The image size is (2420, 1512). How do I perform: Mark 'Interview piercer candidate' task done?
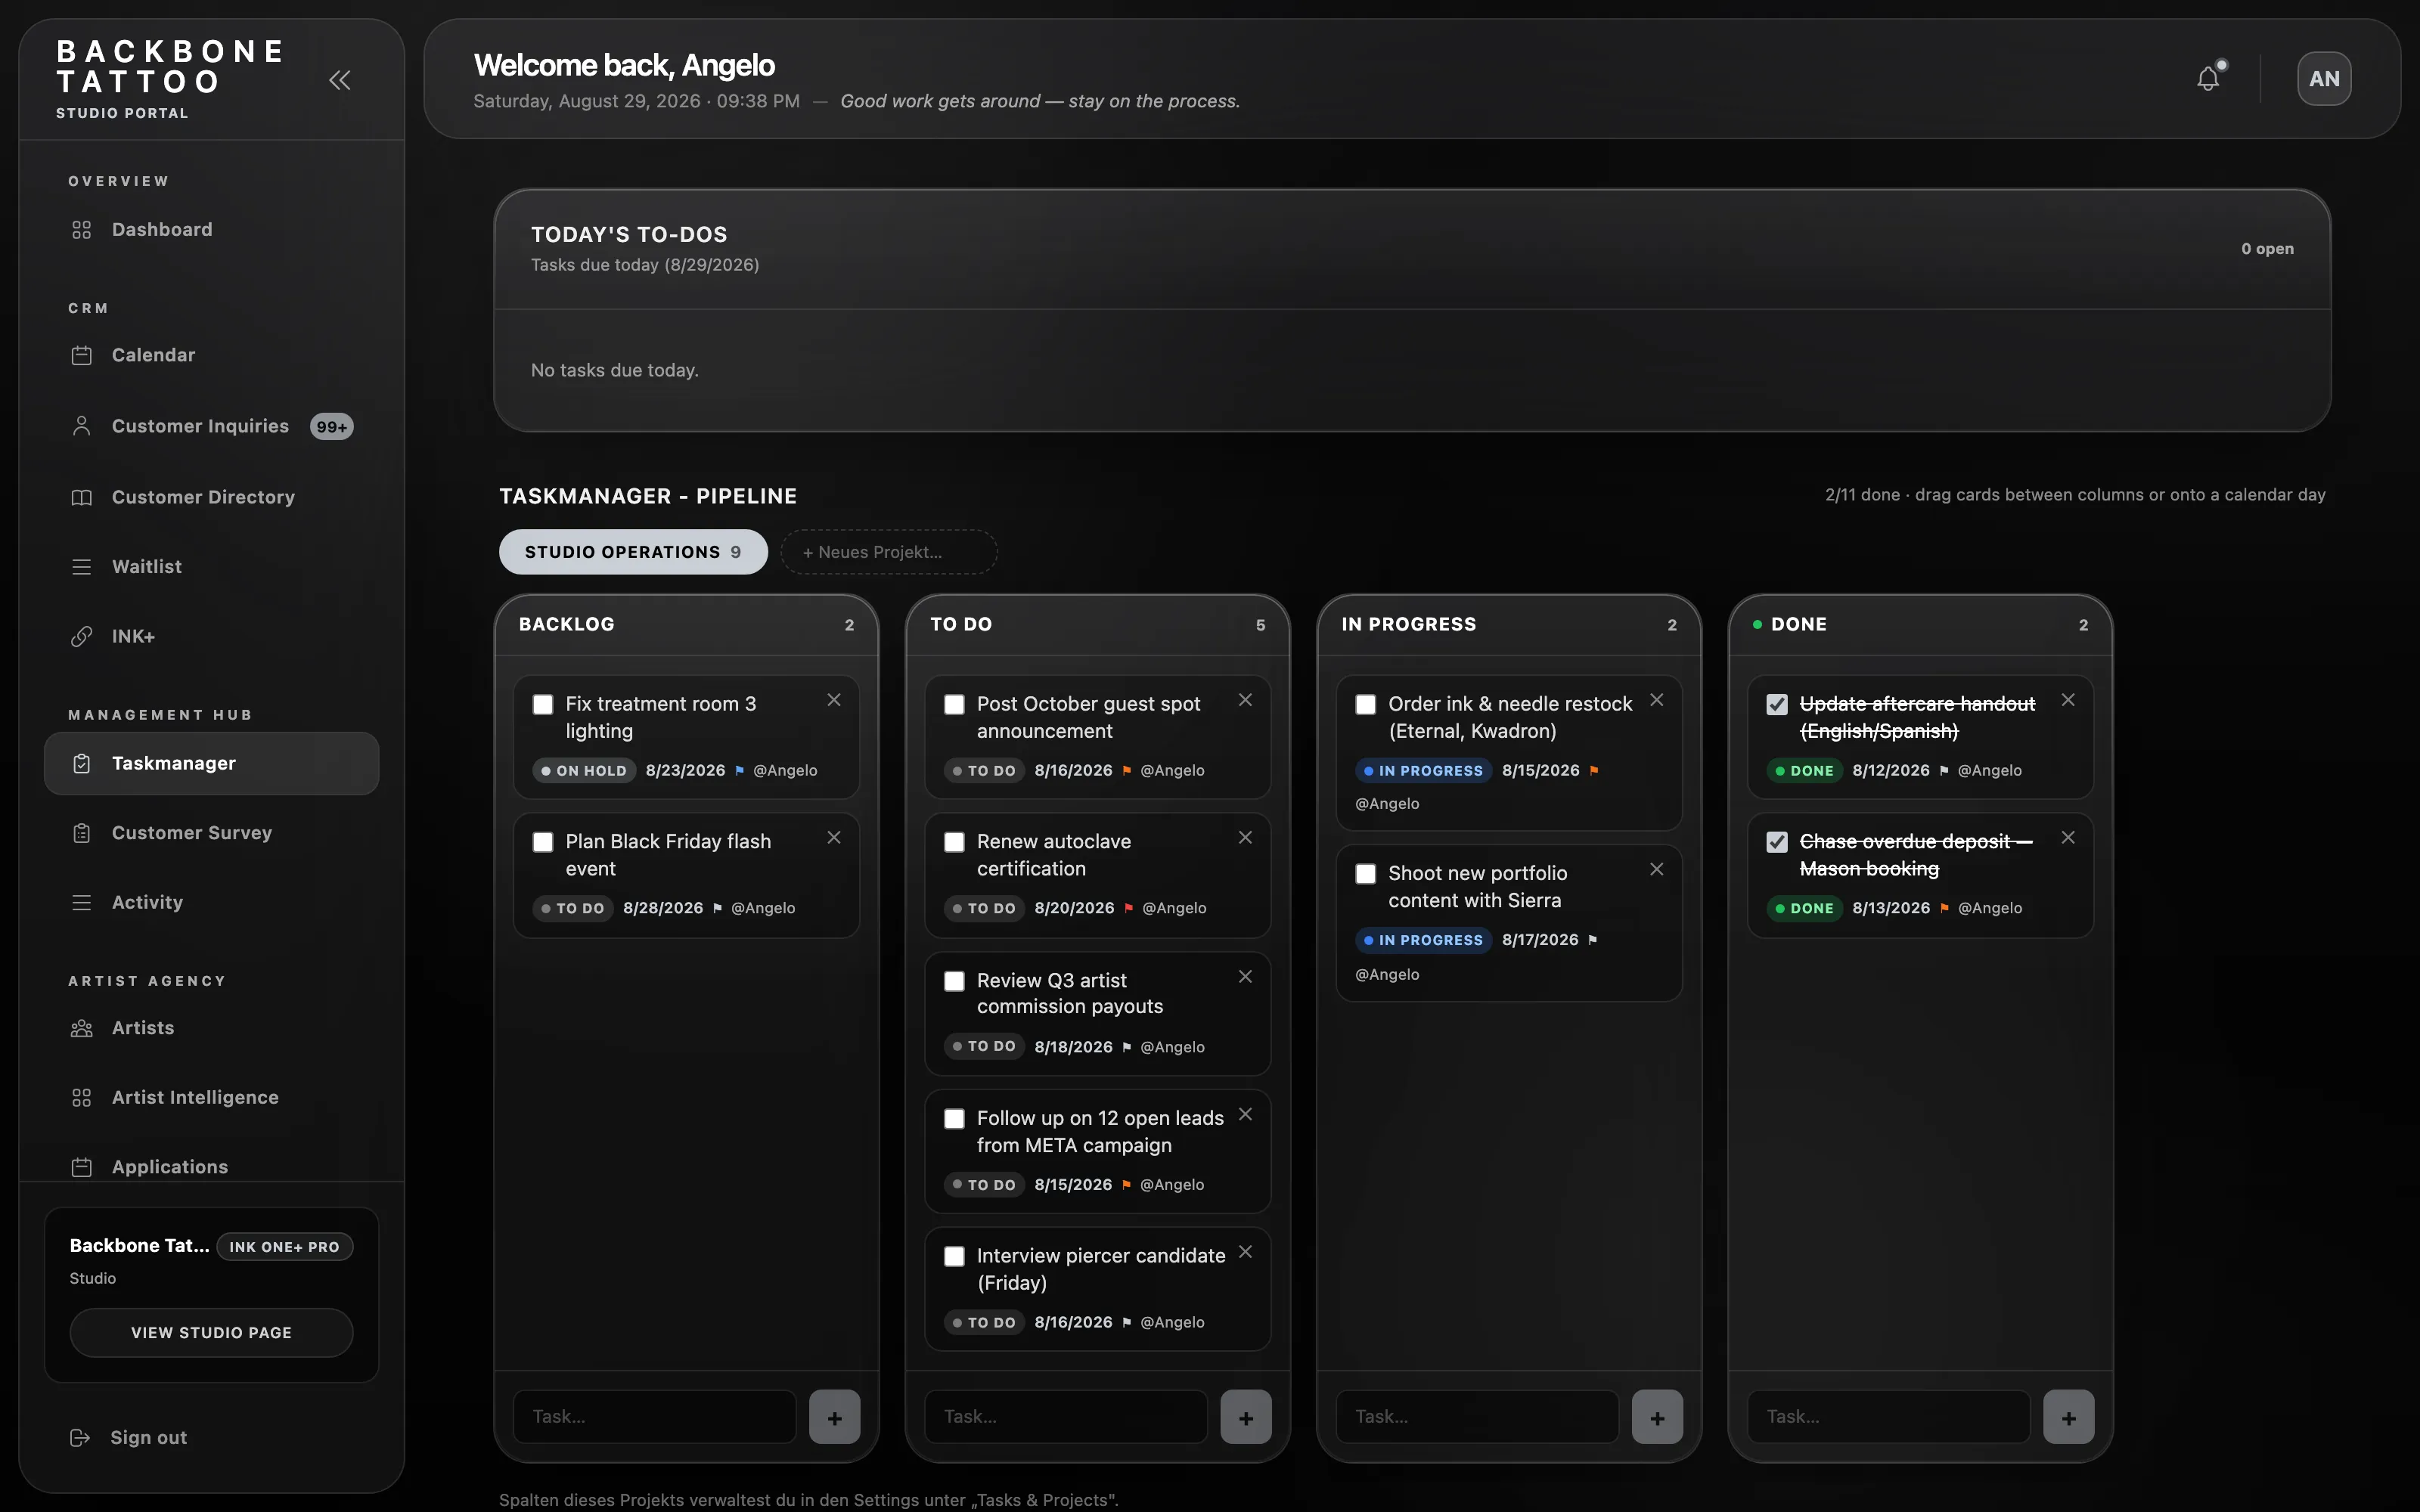pos(954,1256)
